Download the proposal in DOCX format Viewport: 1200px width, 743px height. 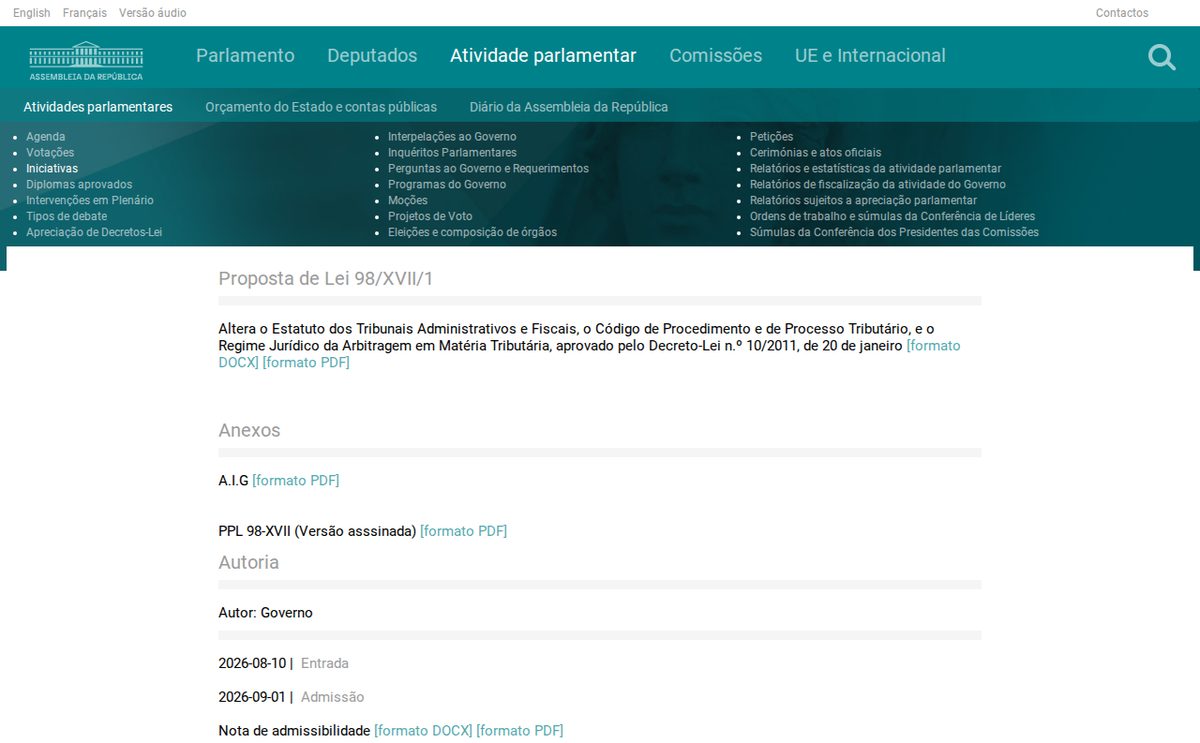coord(933,346)
